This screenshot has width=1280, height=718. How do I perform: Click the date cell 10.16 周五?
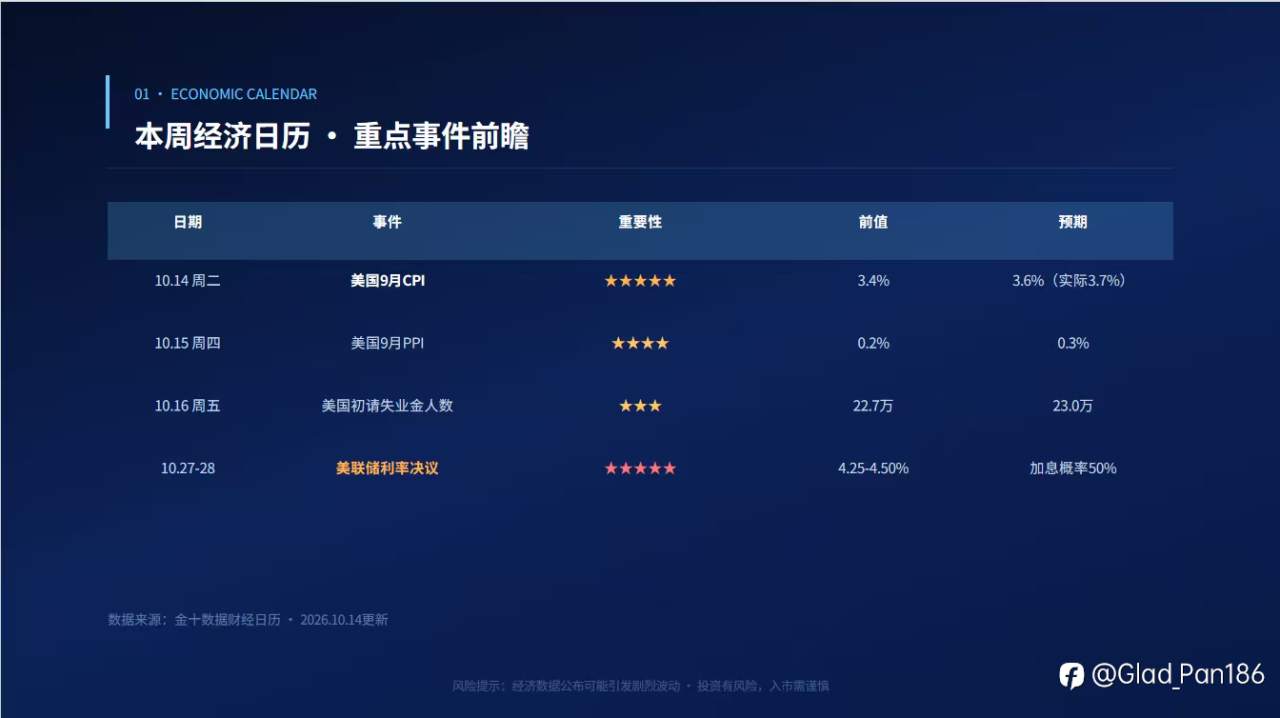(188, 406)
